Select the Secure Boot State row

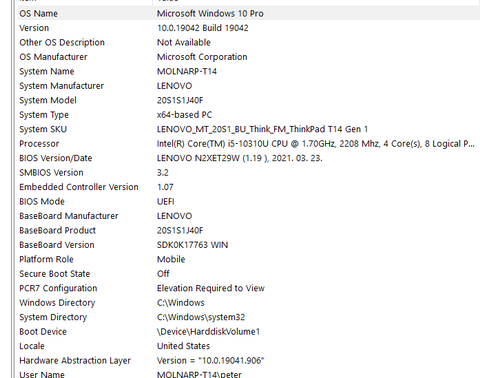[x=249, y=274]
